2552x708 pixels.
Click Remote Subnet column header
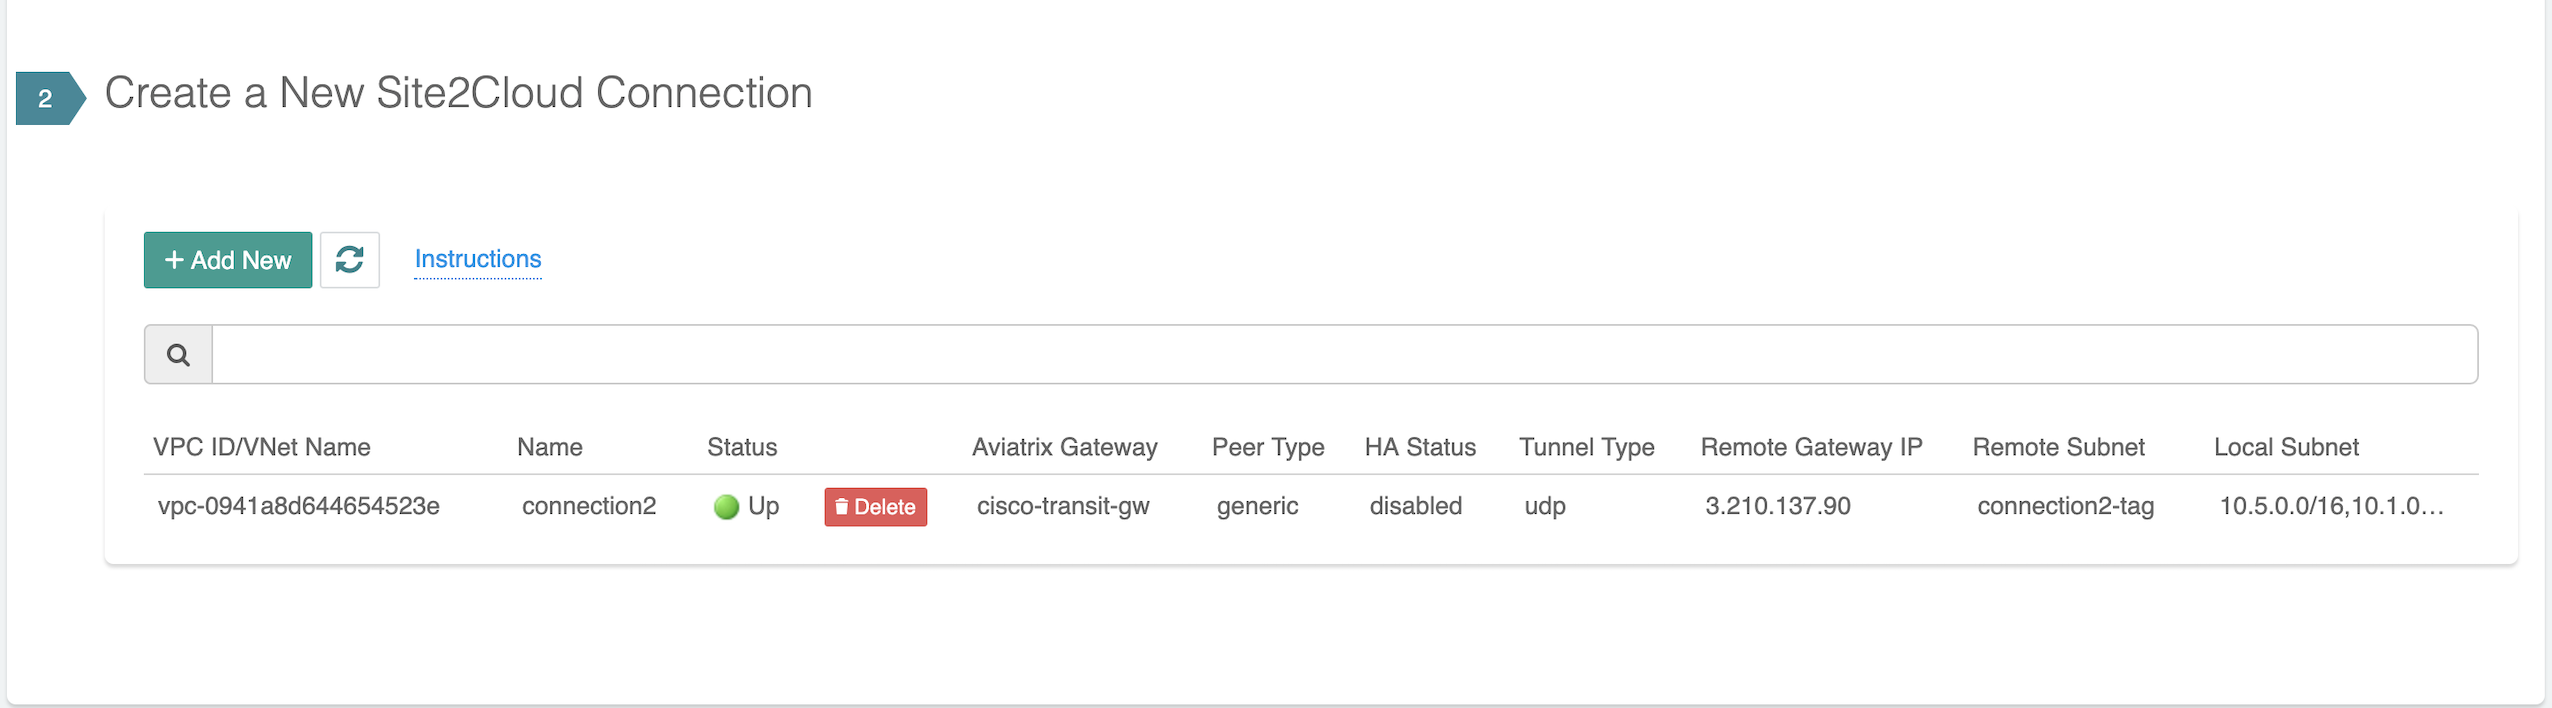[x=2058, y=447]
